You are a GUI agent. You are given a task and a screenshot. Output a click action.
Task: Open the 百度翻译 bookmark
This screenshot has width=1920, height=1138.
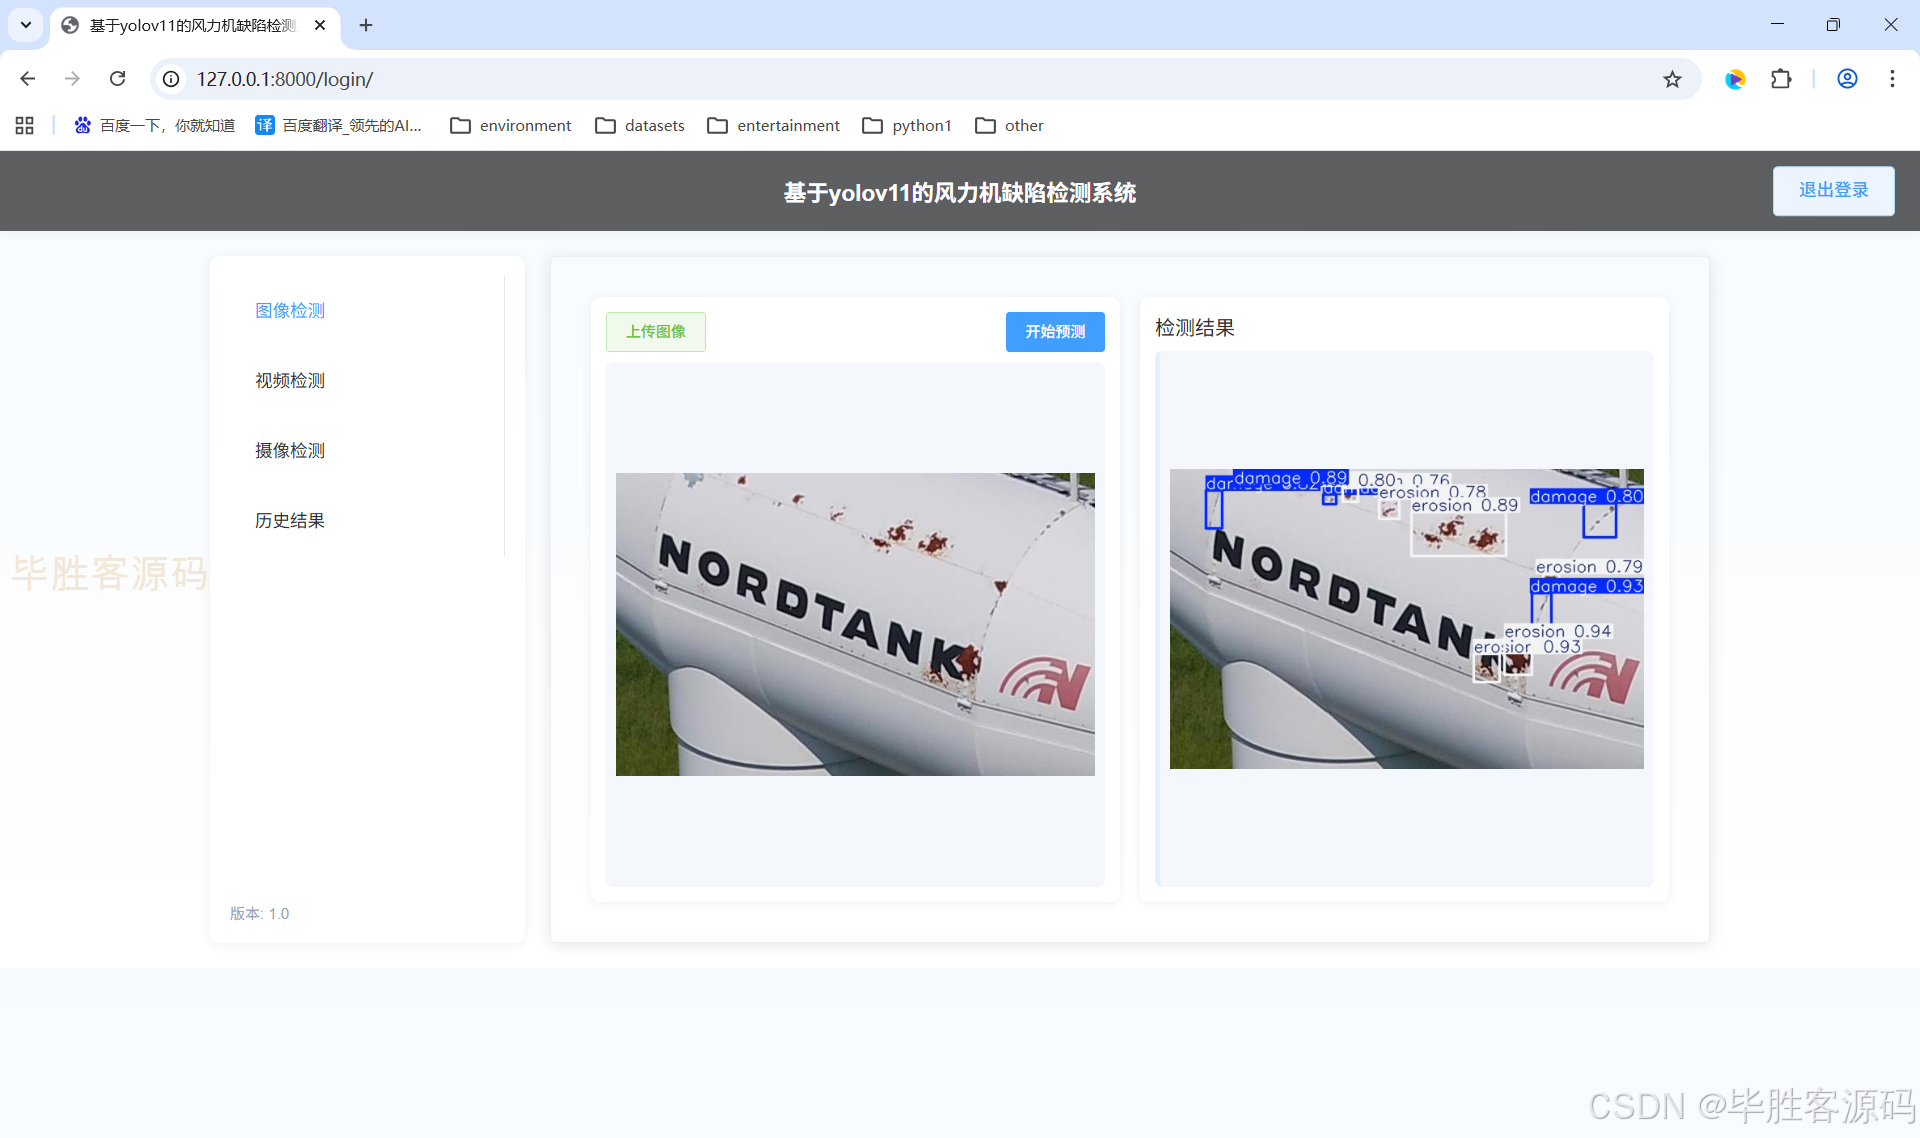coord(339,125)
